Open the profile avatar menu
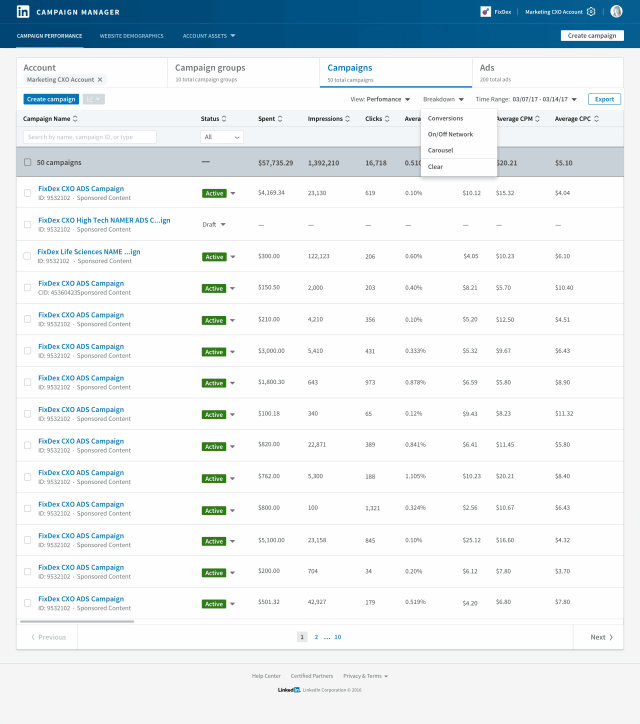The width and height of the screenshot is (640, 724). 616,12
